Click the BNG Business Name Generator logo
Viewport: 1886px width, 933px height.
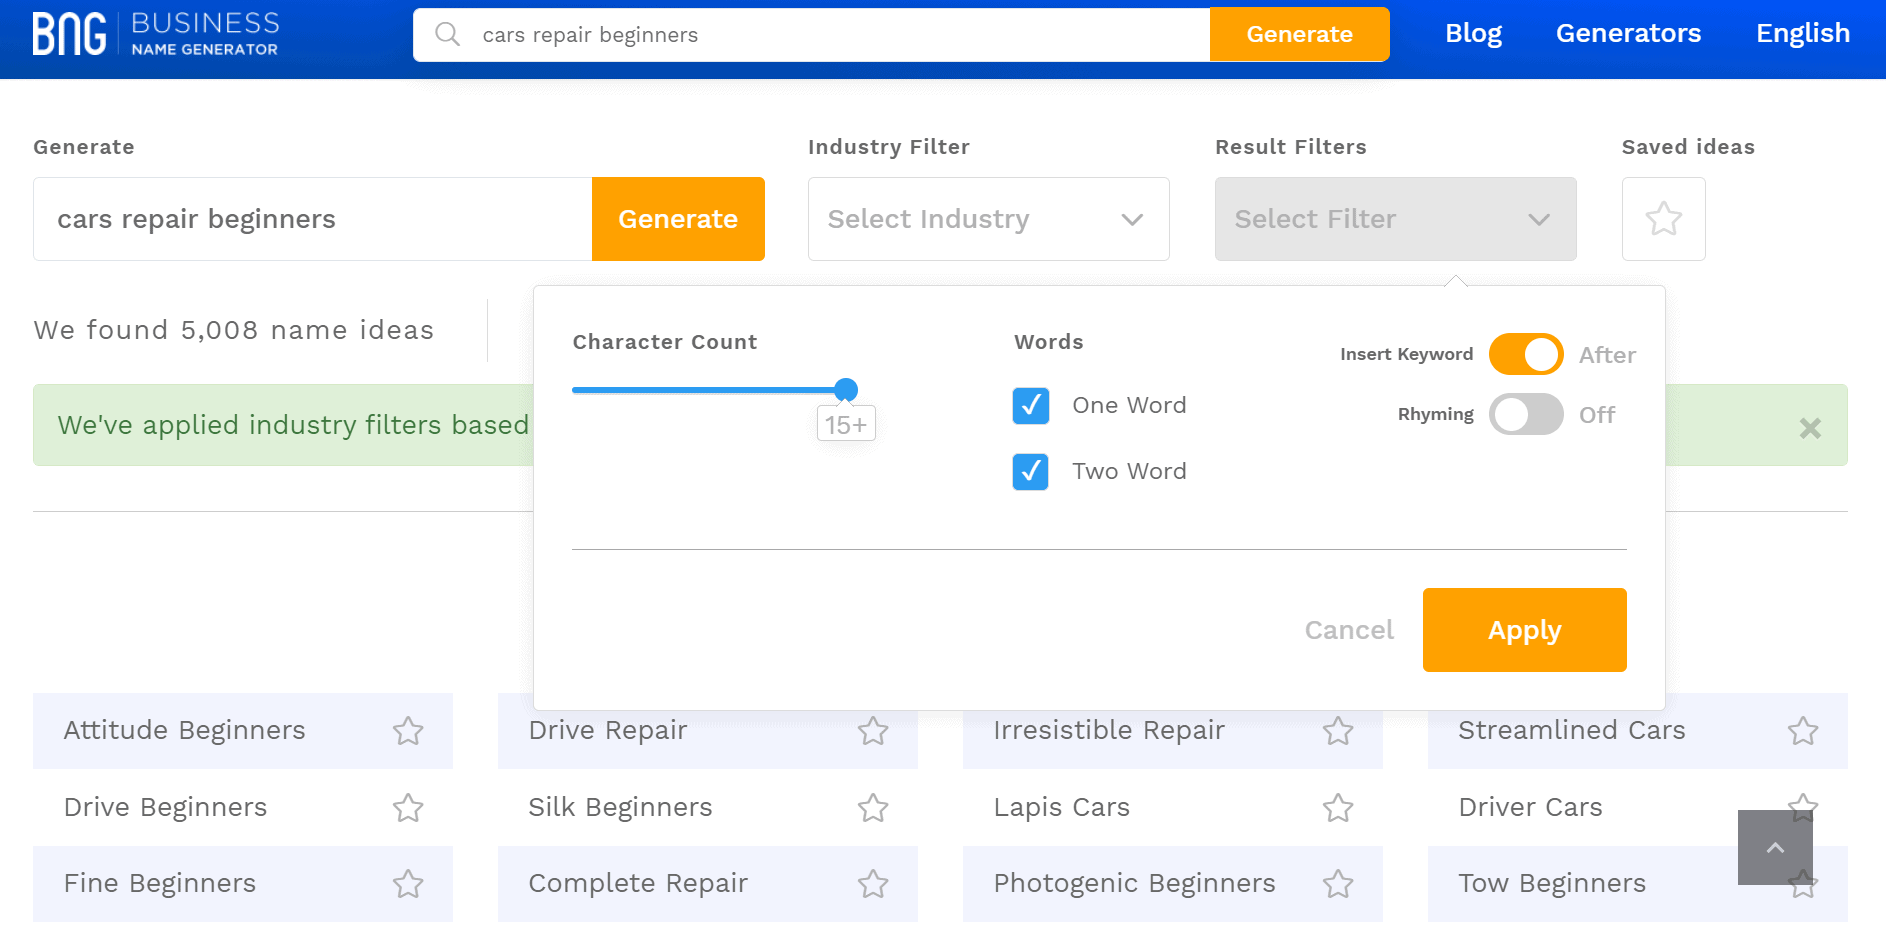[155, 34]
